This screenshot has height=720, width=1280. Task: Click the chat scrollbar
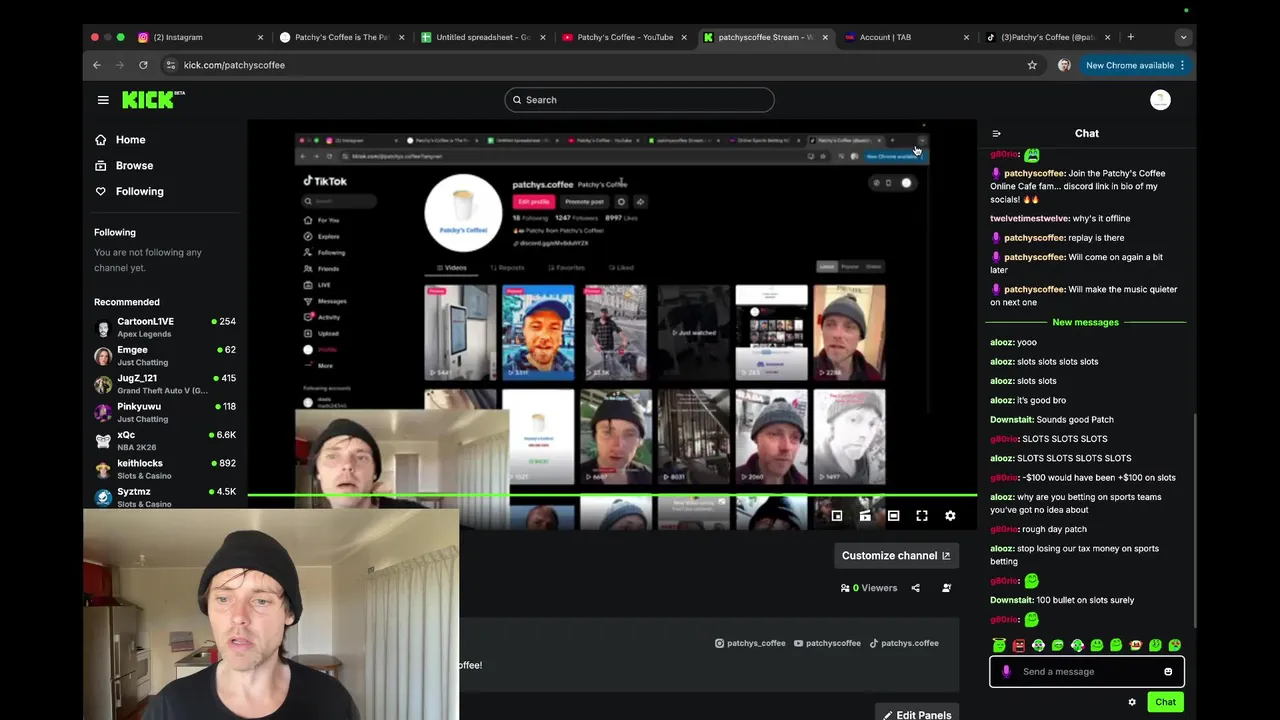pyautogui.click(x=1196, y=520)
